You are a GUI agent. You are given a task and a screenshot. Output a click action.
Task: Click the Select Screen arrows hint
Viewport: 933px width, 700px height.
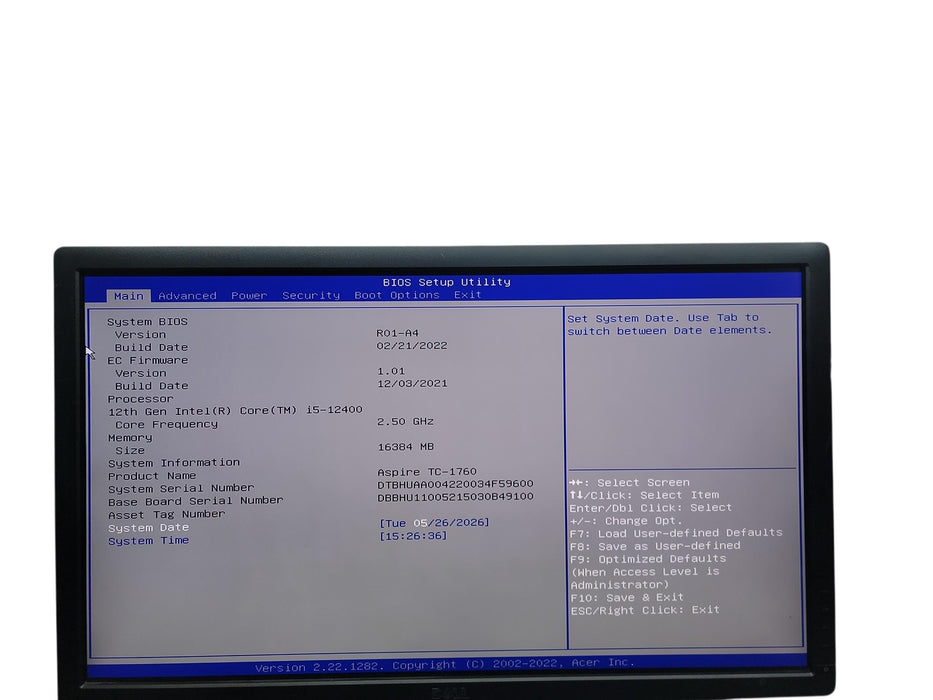630,483
